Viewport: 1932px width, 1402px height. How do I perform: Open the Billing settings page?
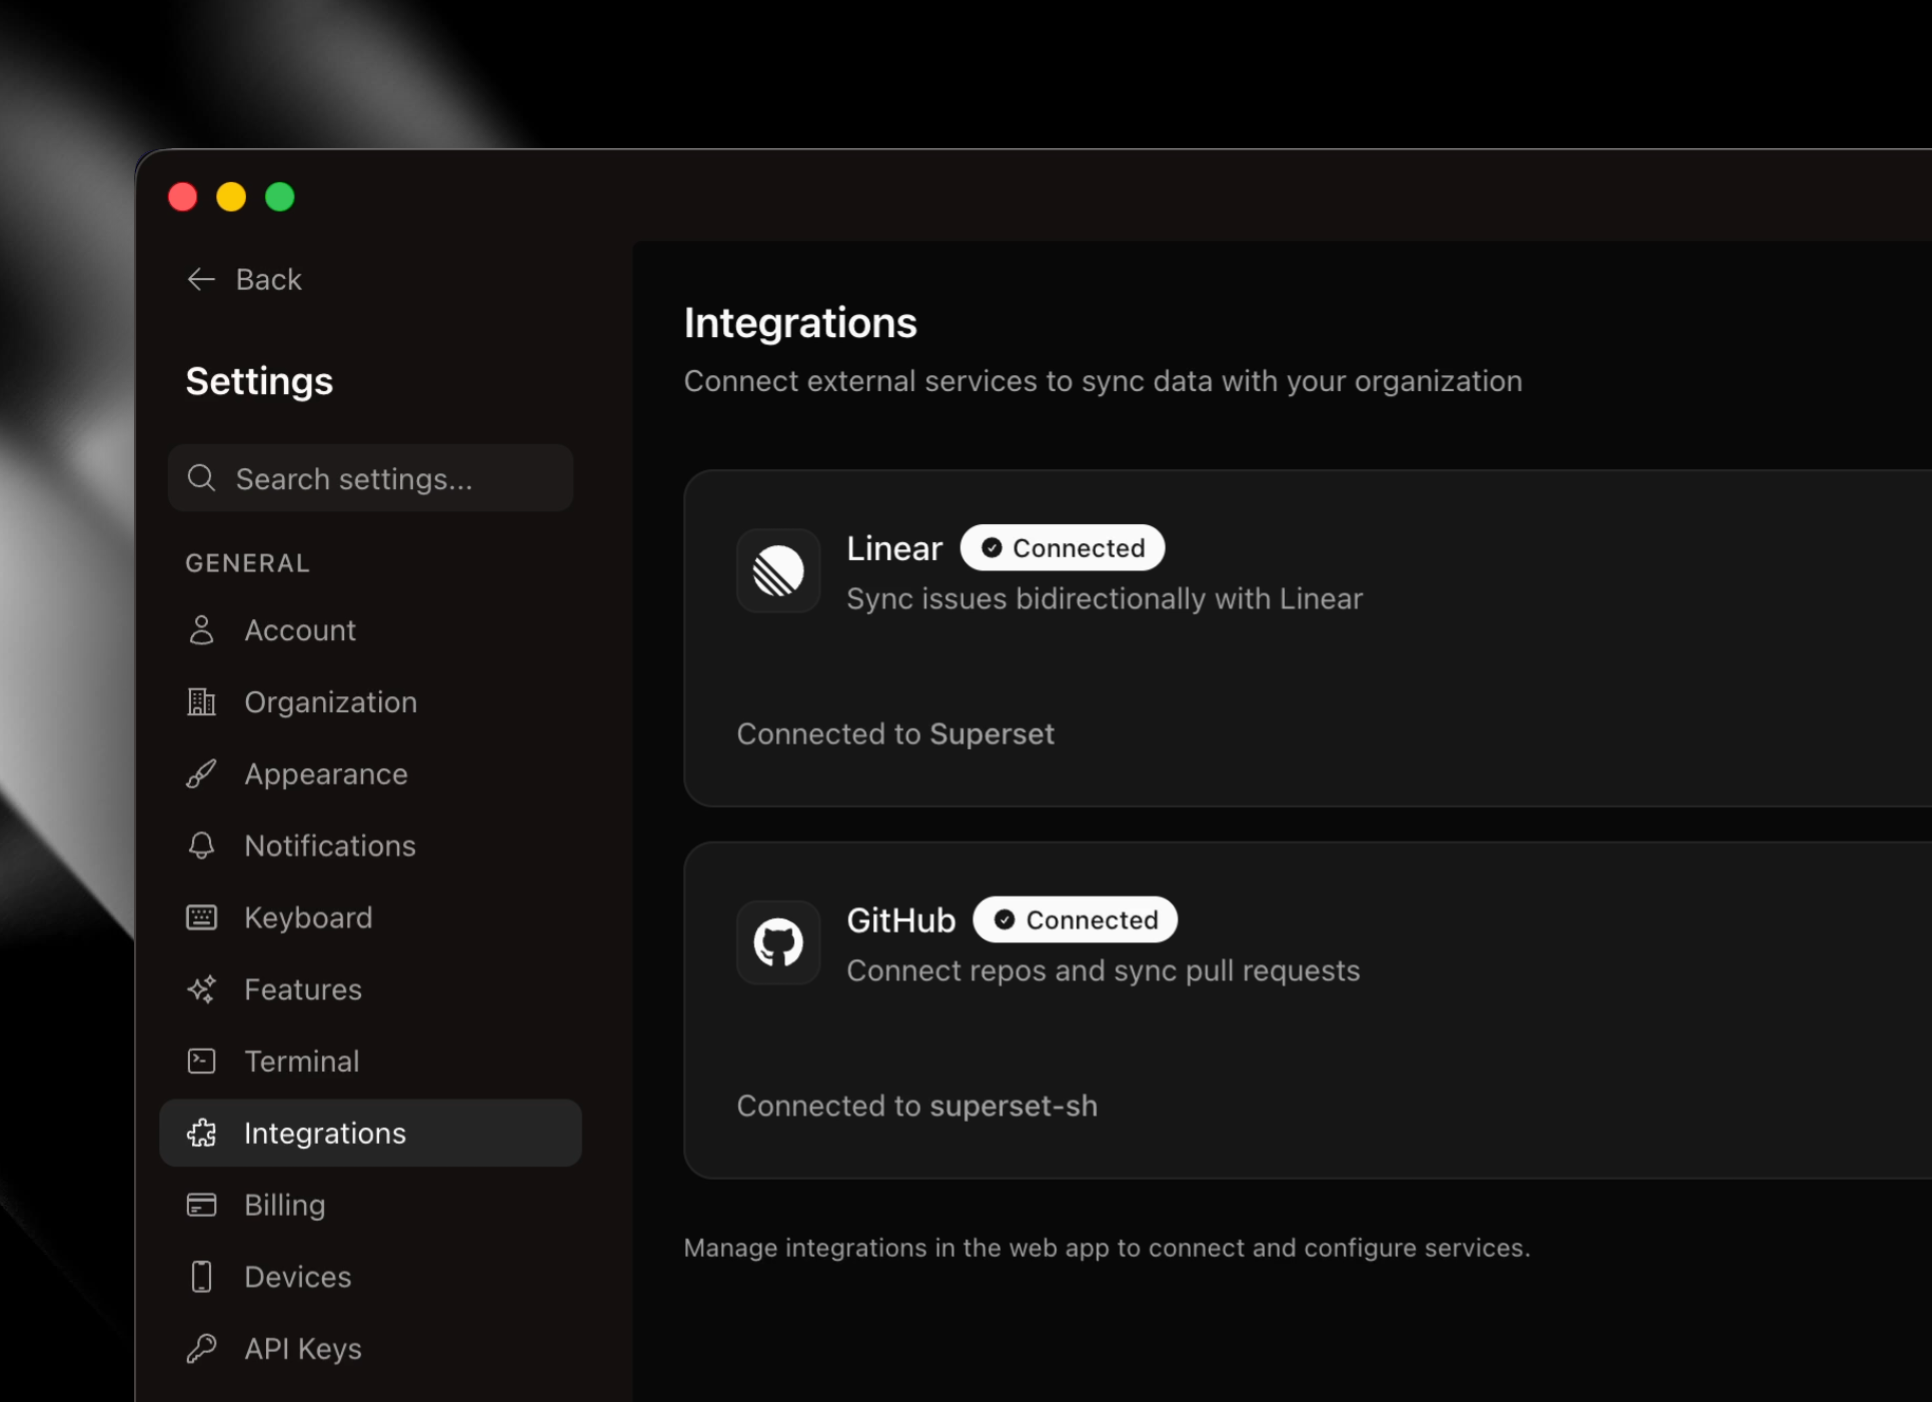tap(284, 1205)
